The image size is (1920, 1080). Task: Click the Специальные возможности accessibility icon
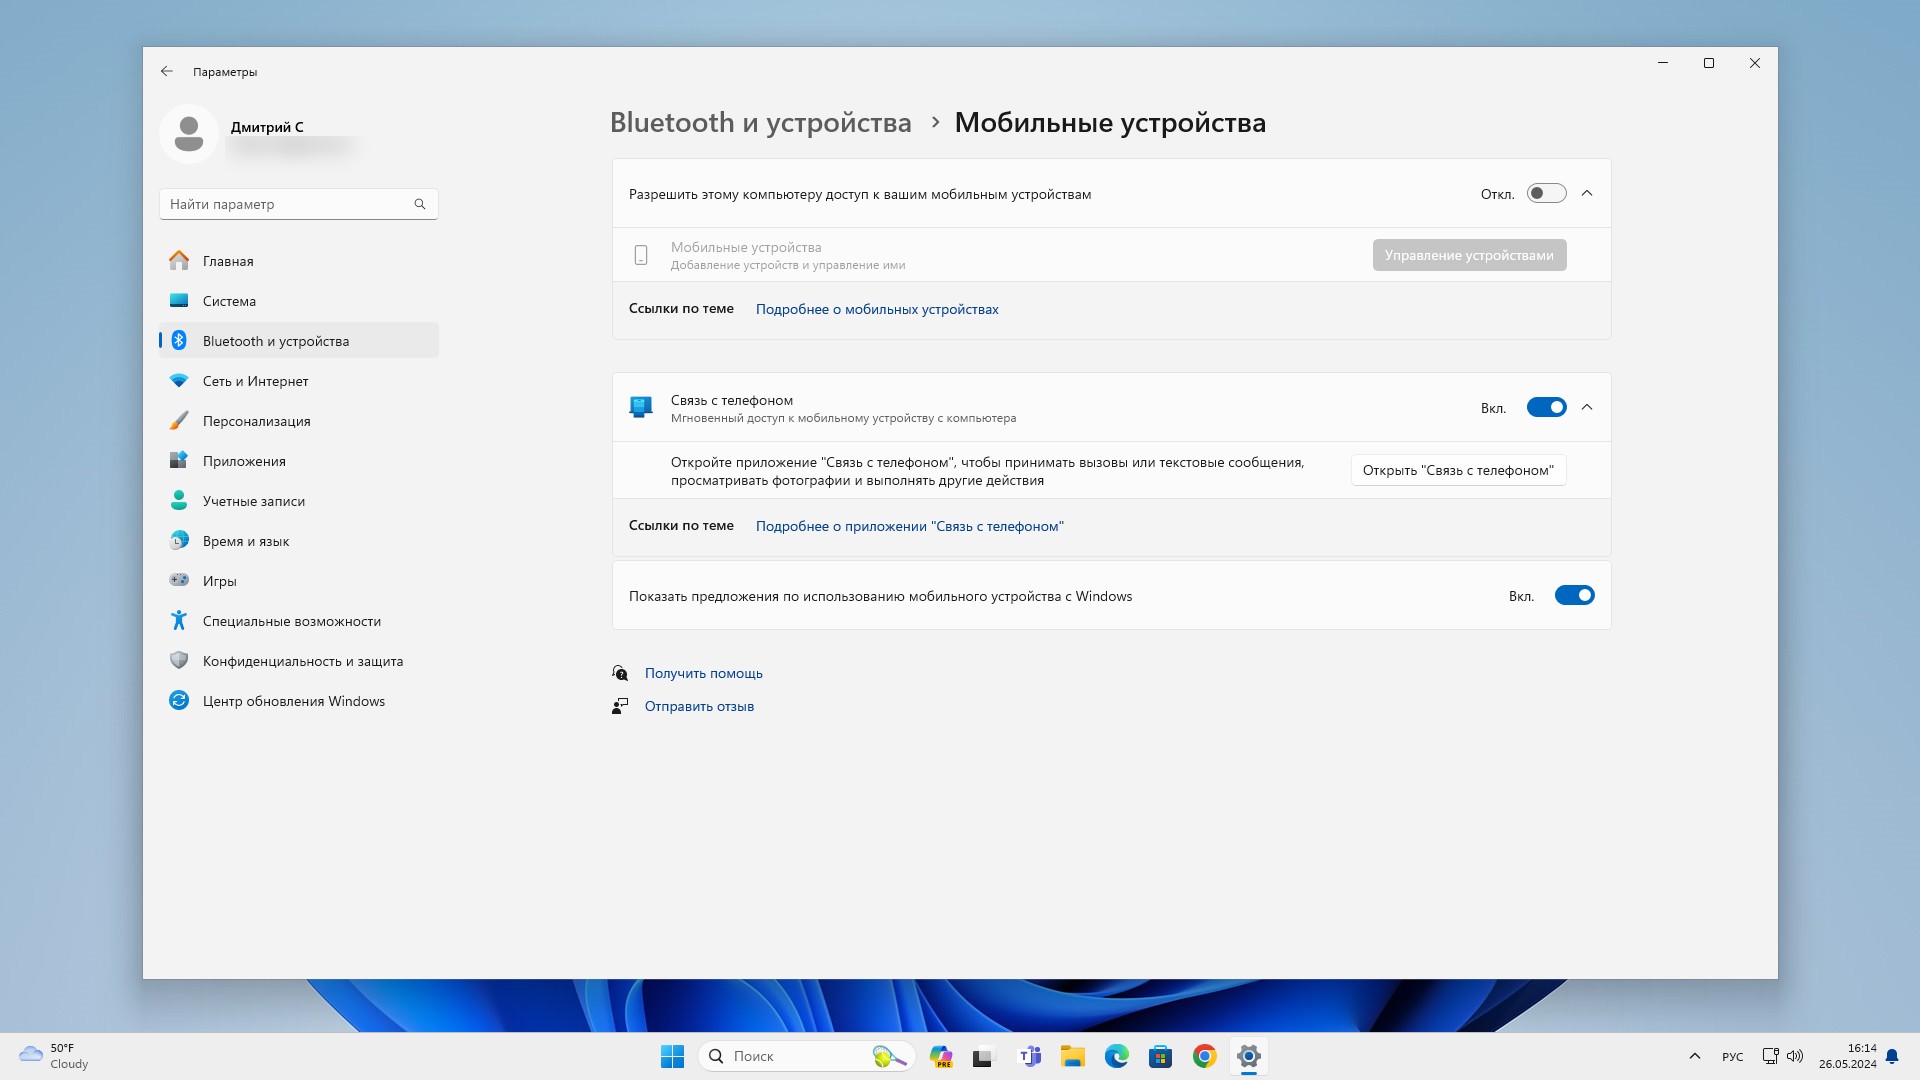click(x=179, y=621)
